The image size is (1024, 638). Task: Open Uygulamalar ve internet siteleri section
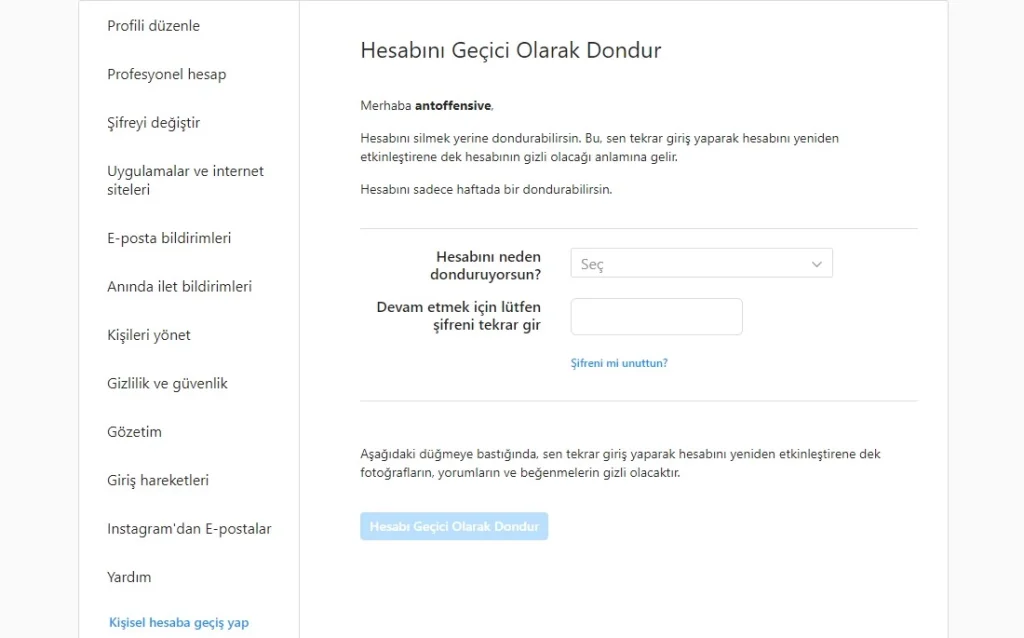185,180
